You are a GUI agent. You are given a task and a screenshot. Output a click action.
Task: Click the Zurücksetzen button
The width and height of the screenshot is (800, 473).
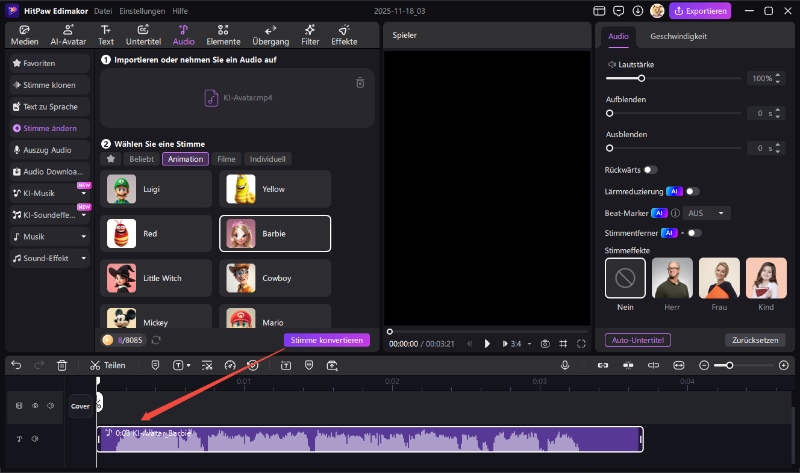click(x=755, y=340)
